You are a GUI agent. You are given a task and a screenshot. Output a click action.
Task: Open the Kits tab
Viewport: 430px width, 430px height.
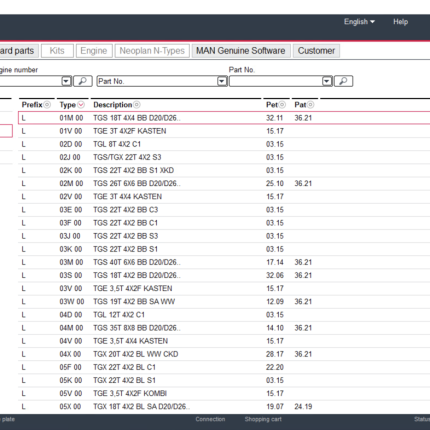click(x=57, y=51)
